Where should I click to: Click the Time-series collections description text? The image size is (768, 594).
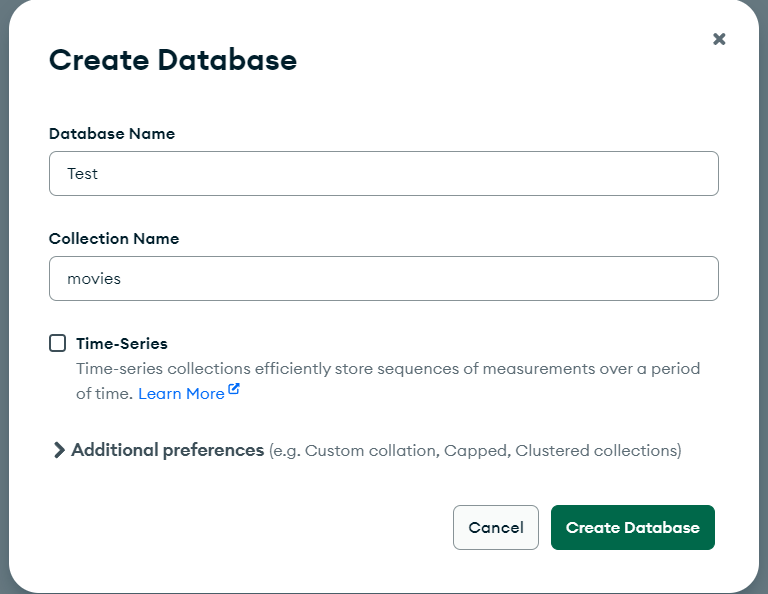coord(388,368)
